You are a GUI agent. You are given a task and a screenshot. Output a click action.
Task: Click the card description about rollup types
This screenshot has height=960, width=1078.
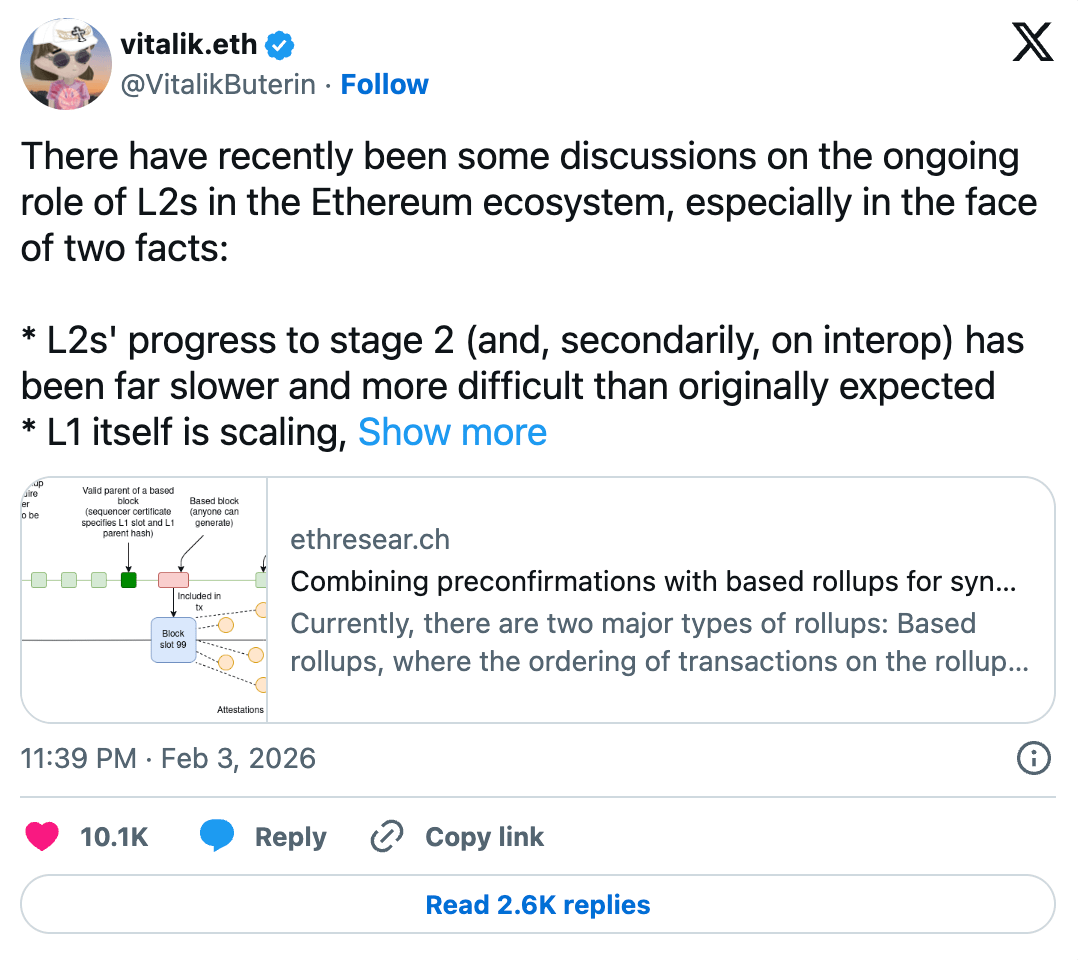click(x=659, y=642)
